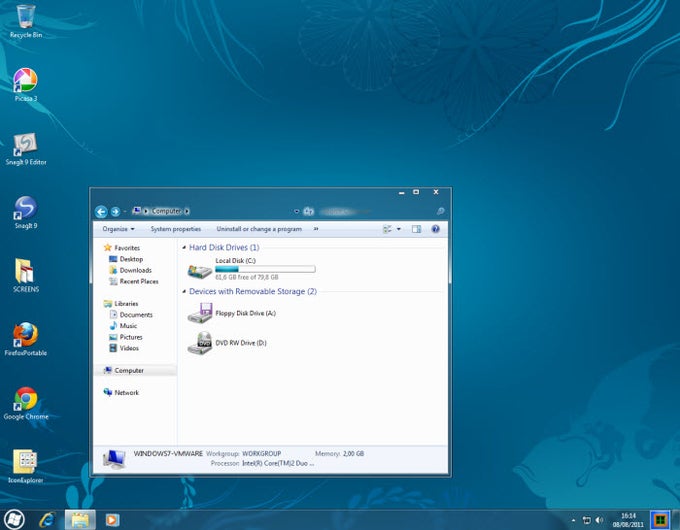The image size is (680, 530).
Task: Click the Explorer Forward arrow button
Action: point(115,212)
